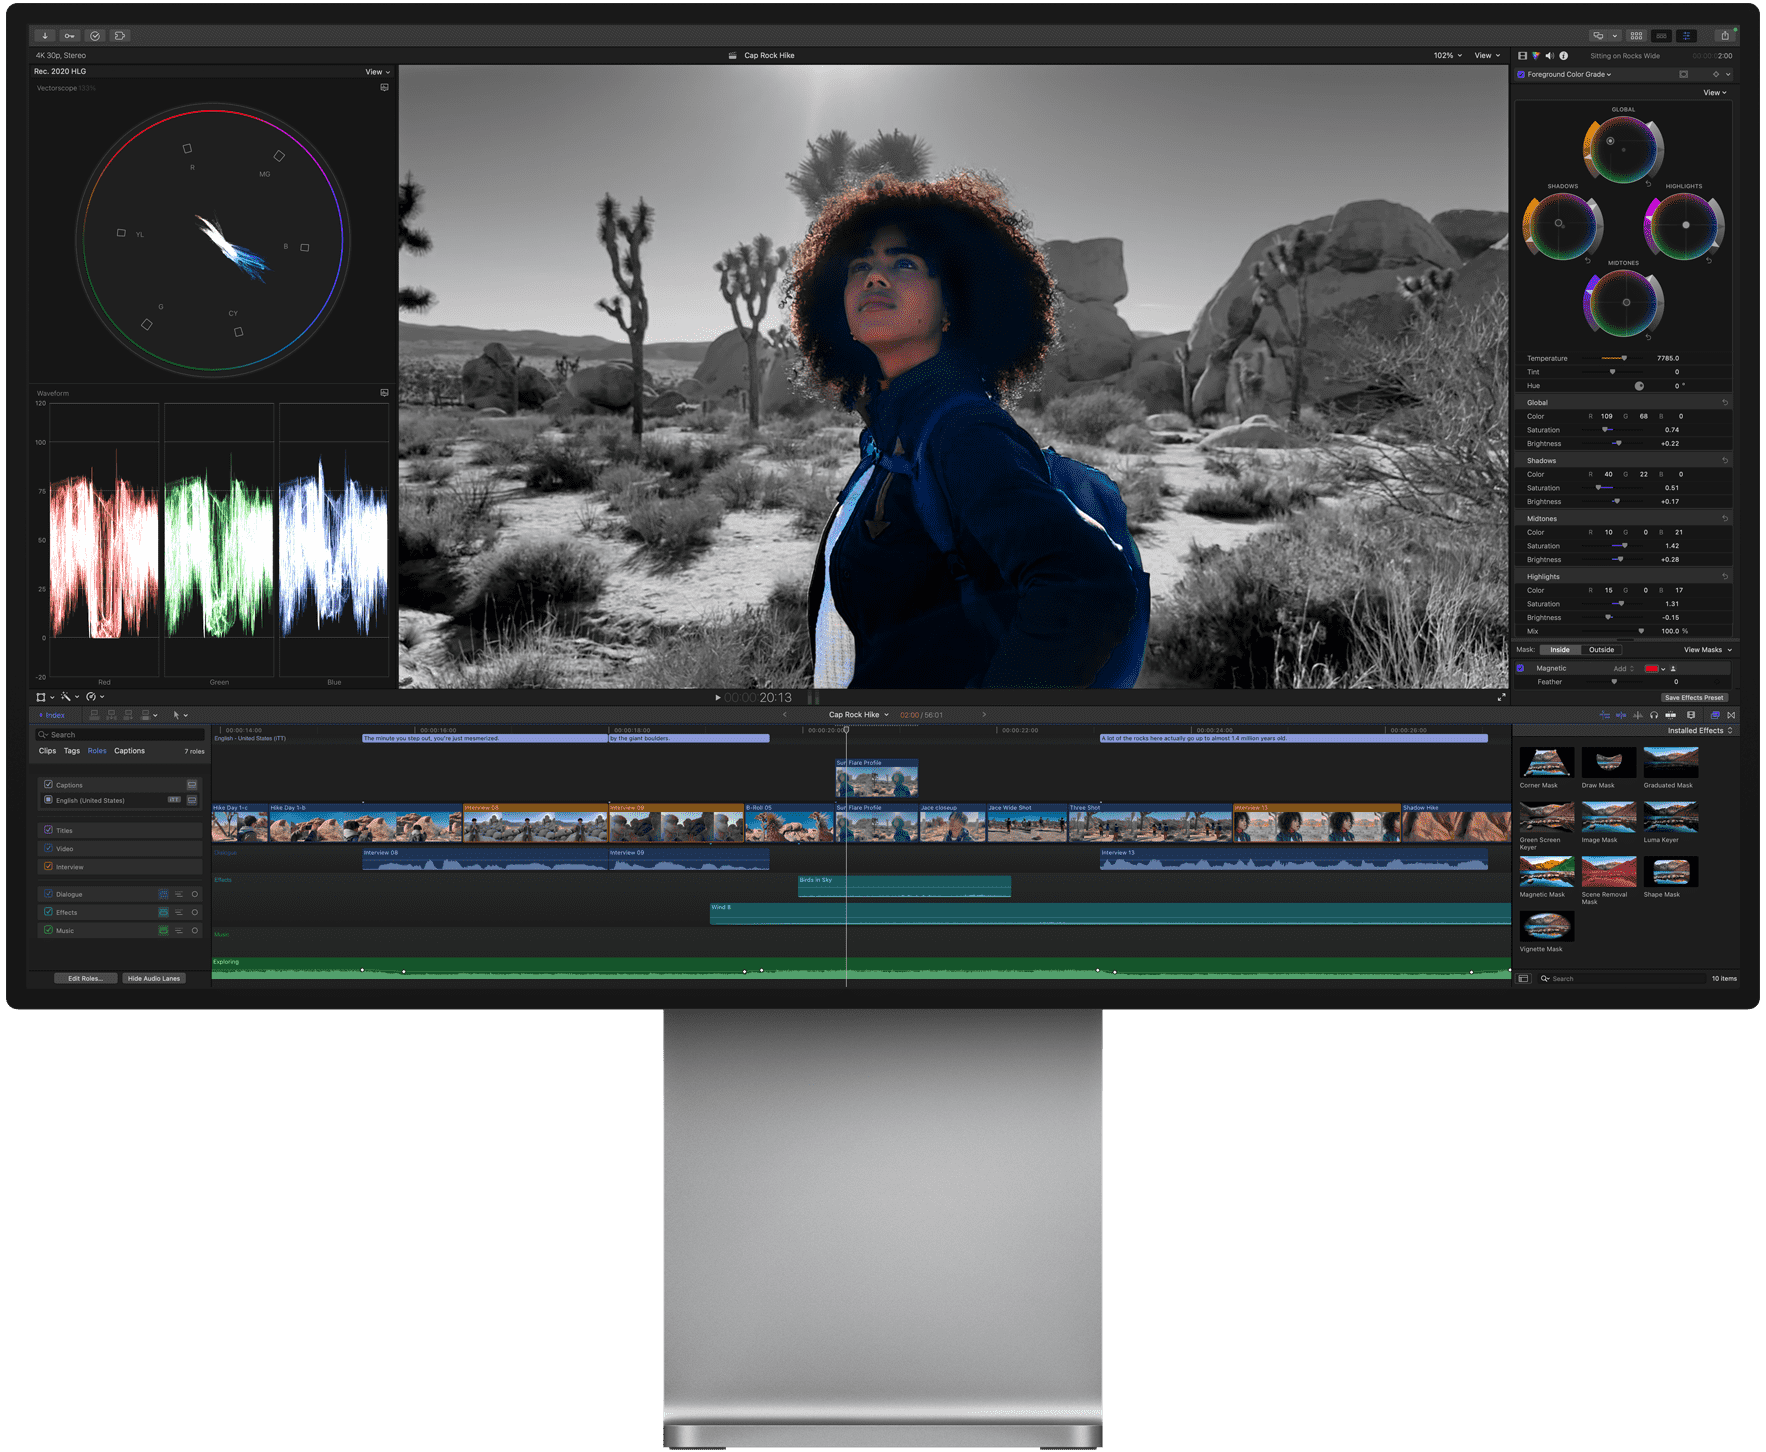The image size is (1766, 1452).
Task: Click the Vectorscope settings icon
Action: [x=384, y=88]
